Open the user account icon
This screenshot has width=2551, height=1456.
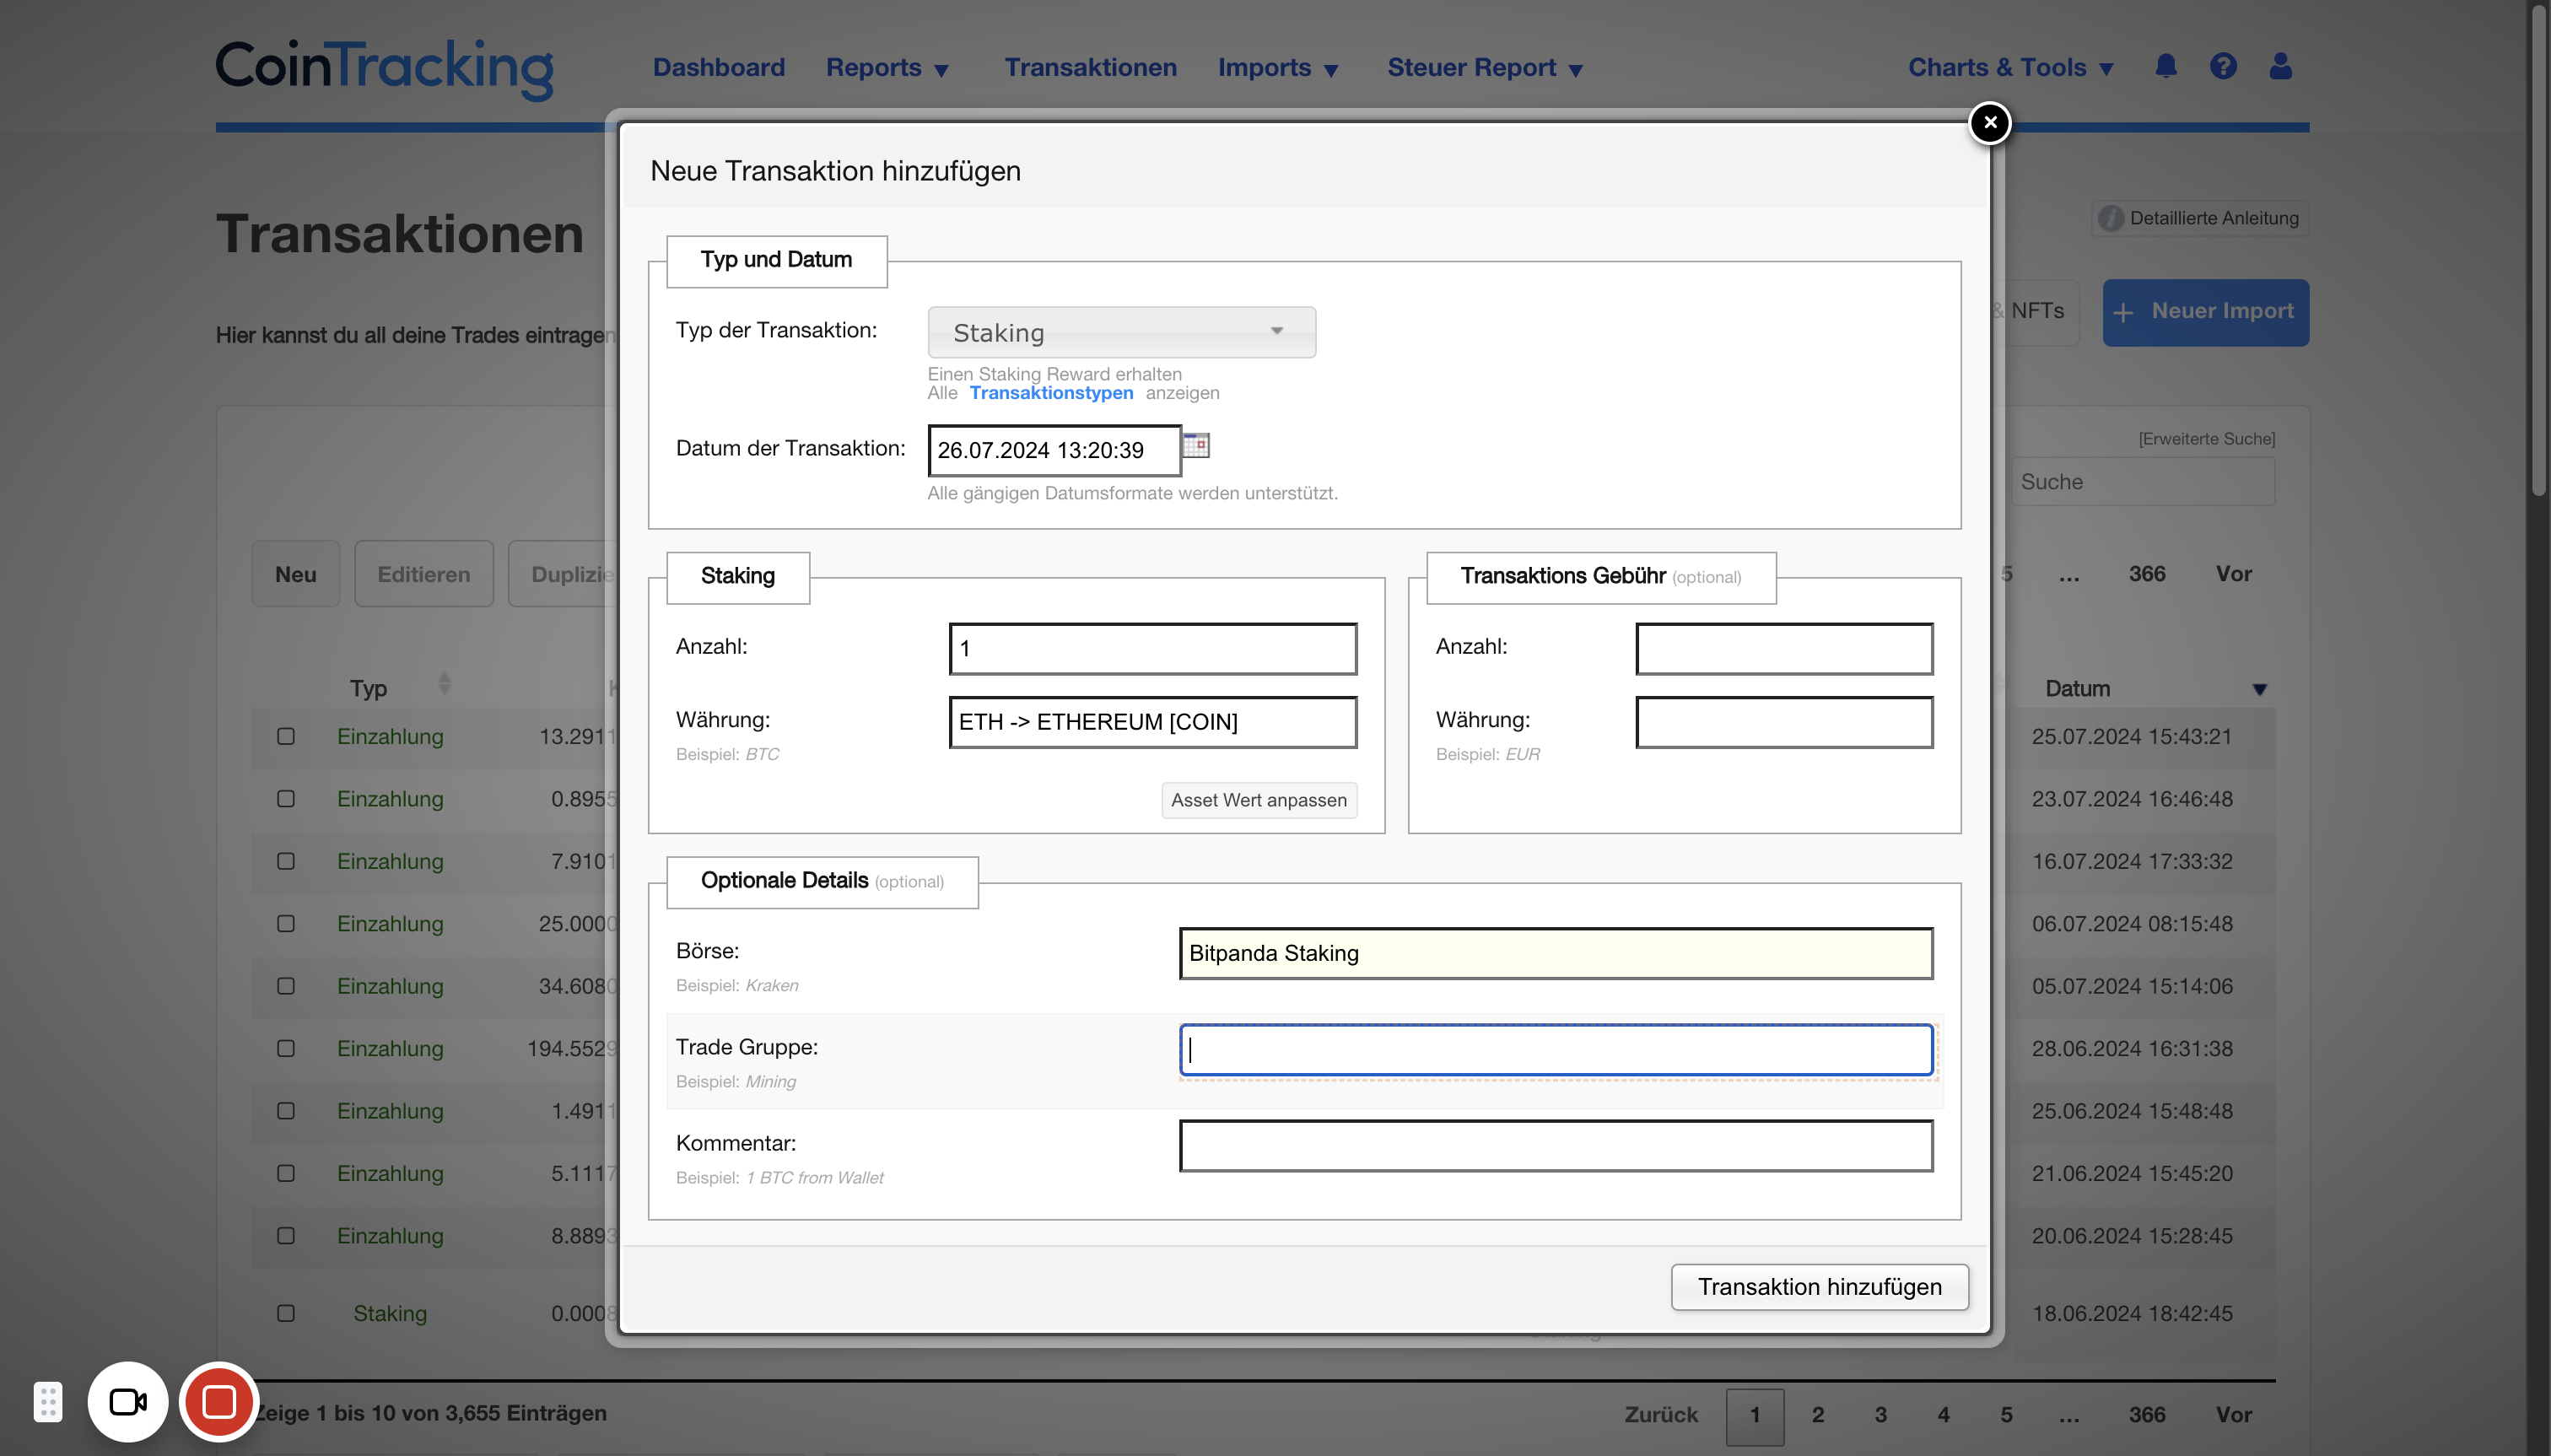point(2281,66)
